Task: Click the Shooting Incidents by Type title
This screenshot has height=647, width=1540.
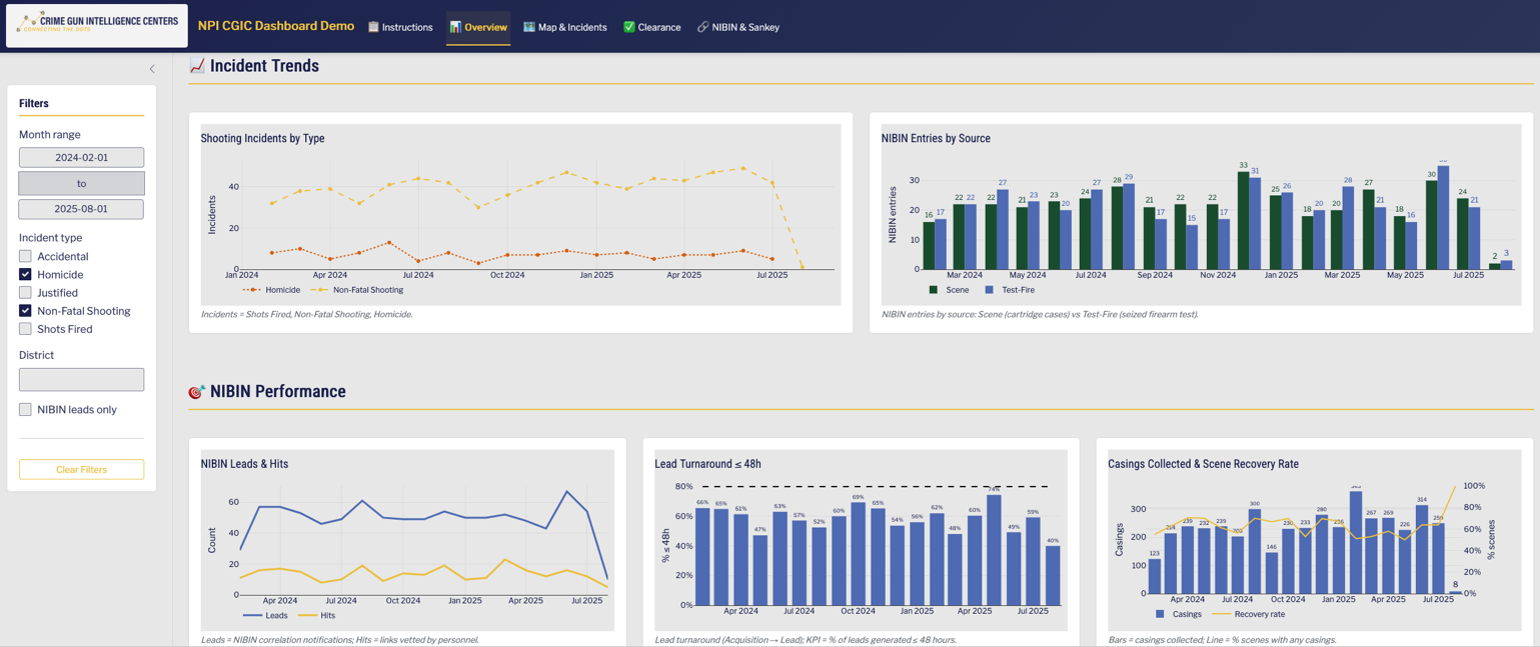Action: (262, 138)
